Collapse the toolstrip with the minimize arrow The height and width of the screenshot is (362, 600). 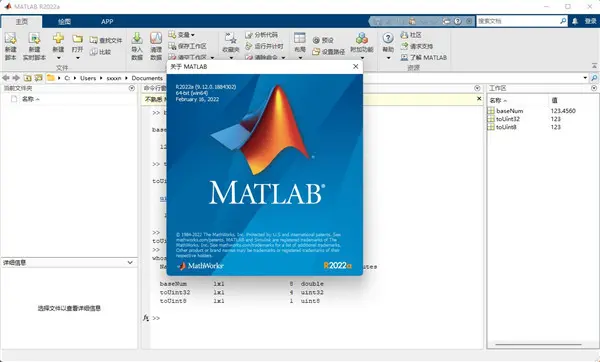(594, 66)
